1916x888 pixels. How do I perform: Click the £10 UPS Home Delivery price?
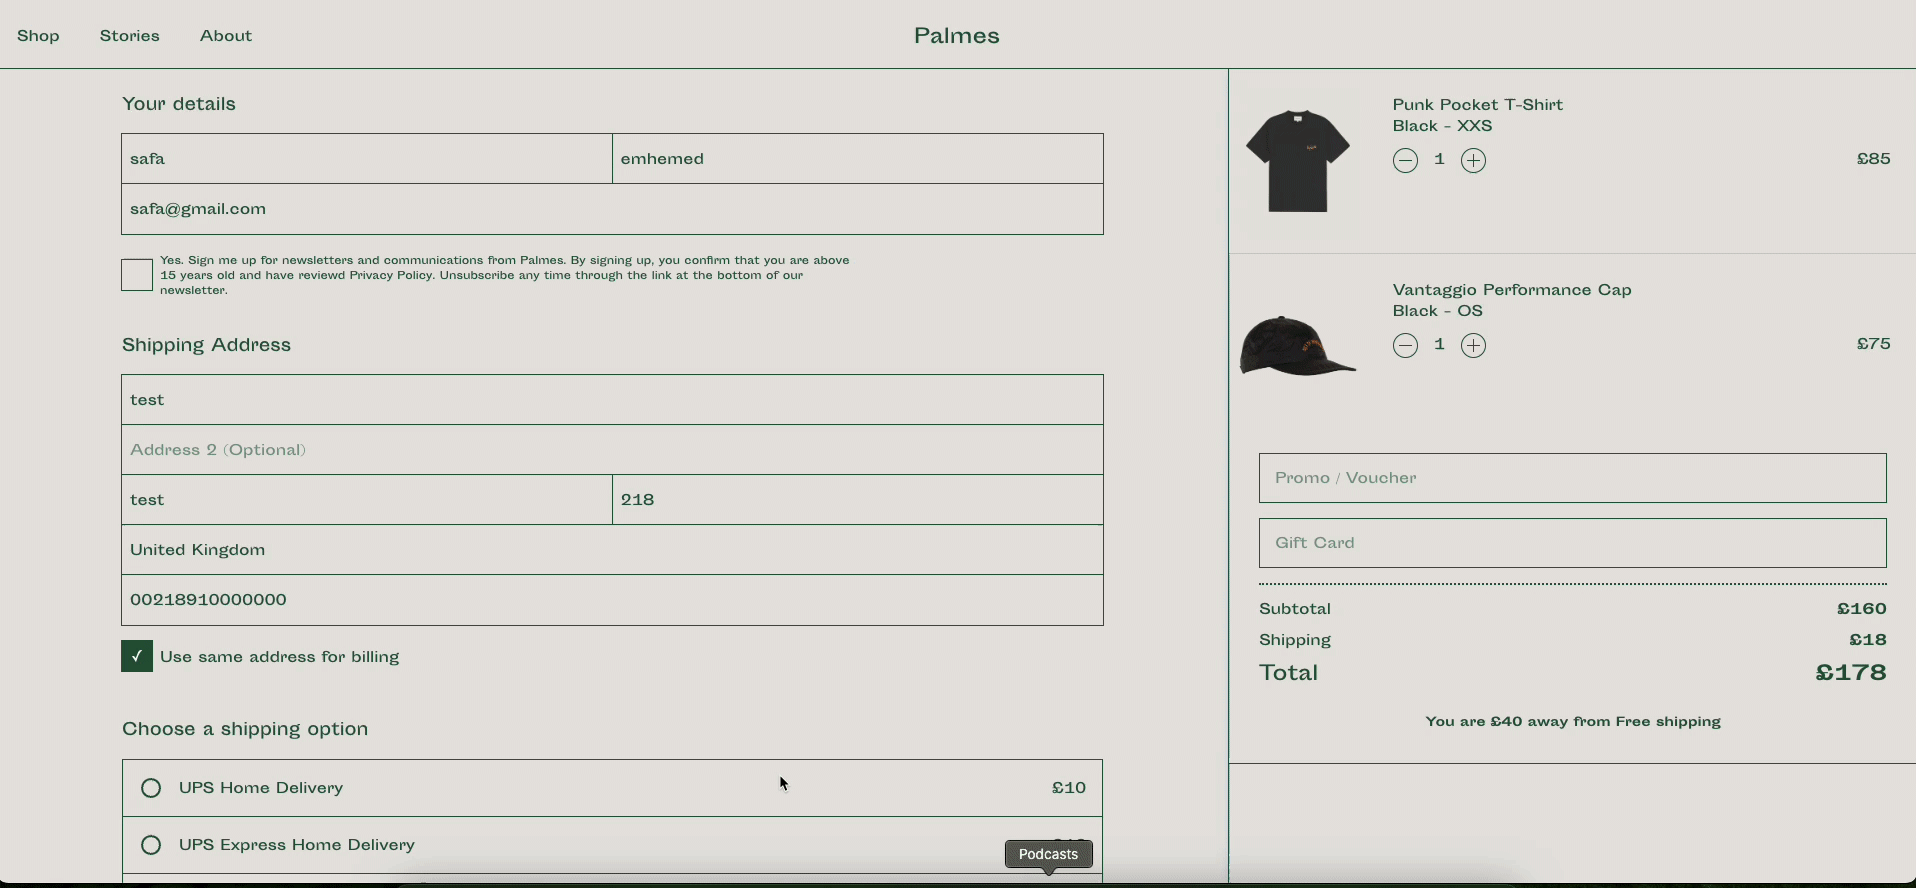pyautogui.click(x=1069, y=788)
